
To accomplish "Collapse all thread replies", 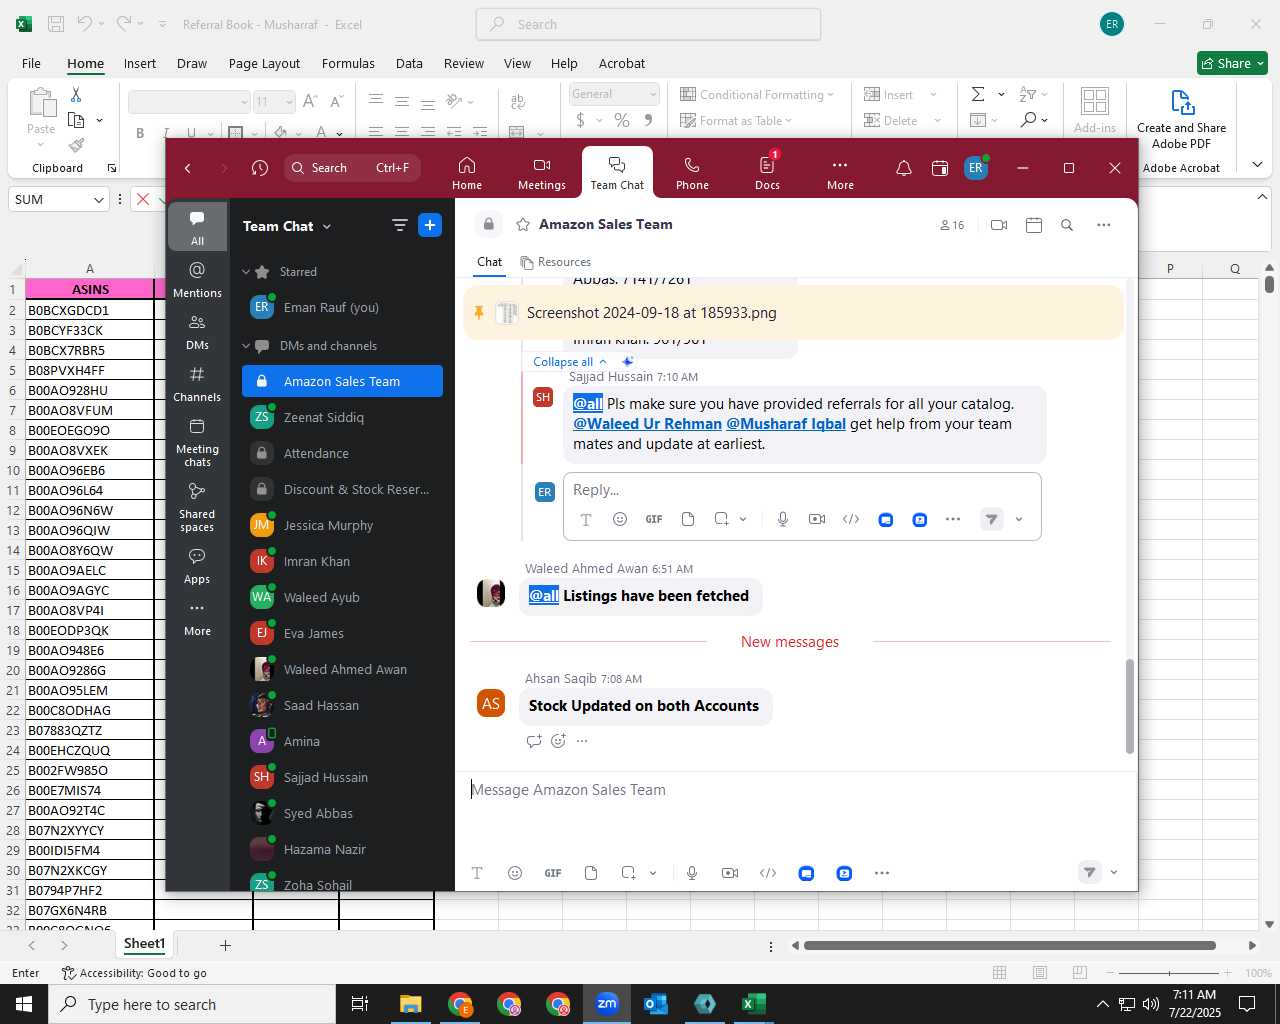I will point(570,362).
